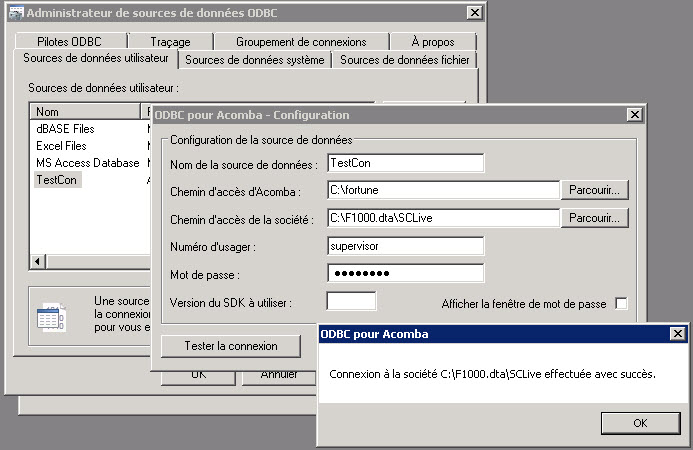The height and width of the screenshot is (450, 693).
Task: Click the list's left scroll arrow
Action: [x=37, y=261]
